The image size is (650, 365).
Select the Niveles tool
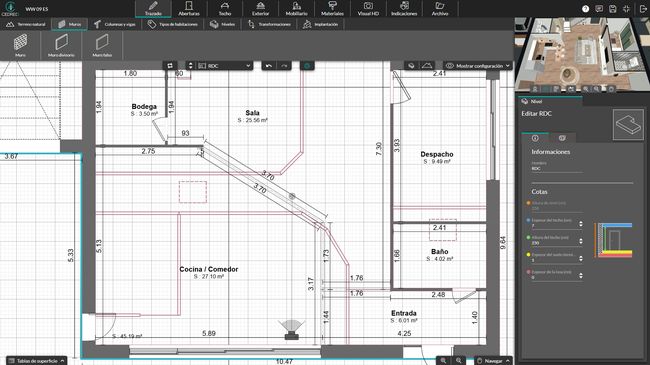pos(223,24)
